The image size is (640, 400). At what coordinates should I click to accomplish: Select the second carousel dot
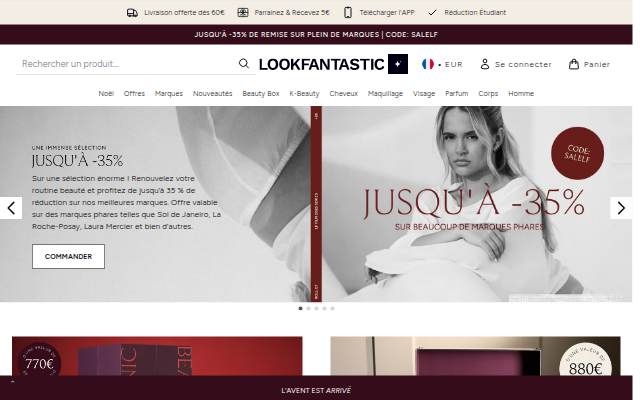[x=309, y=309]
